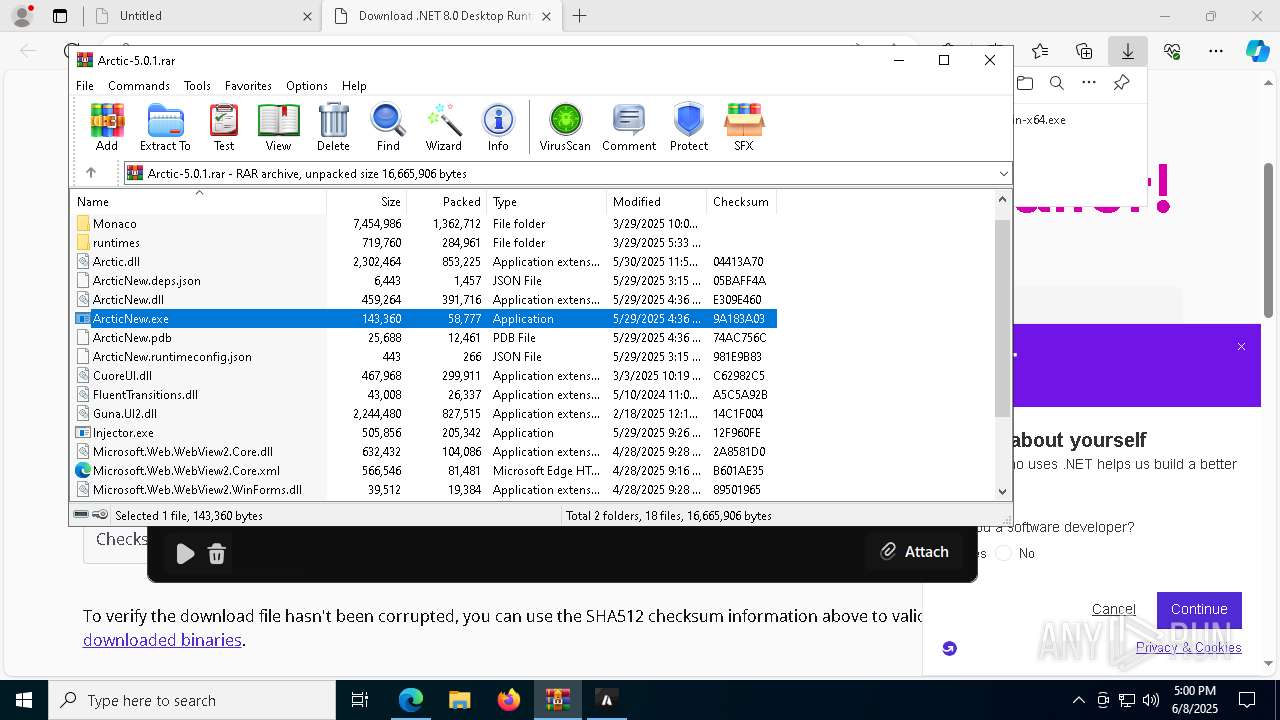Click the Add toolbar icon in WinRAR

pos(107,127)
